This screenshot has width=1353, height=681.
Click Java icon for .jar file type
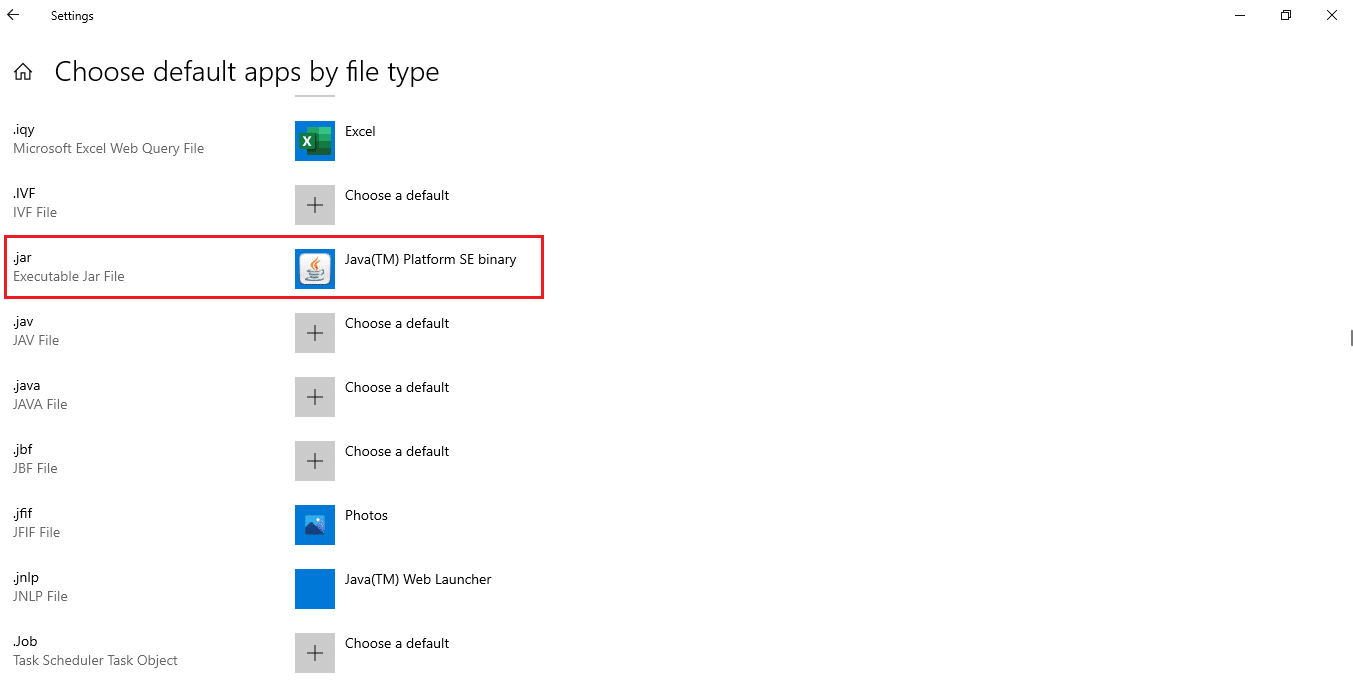315,269
